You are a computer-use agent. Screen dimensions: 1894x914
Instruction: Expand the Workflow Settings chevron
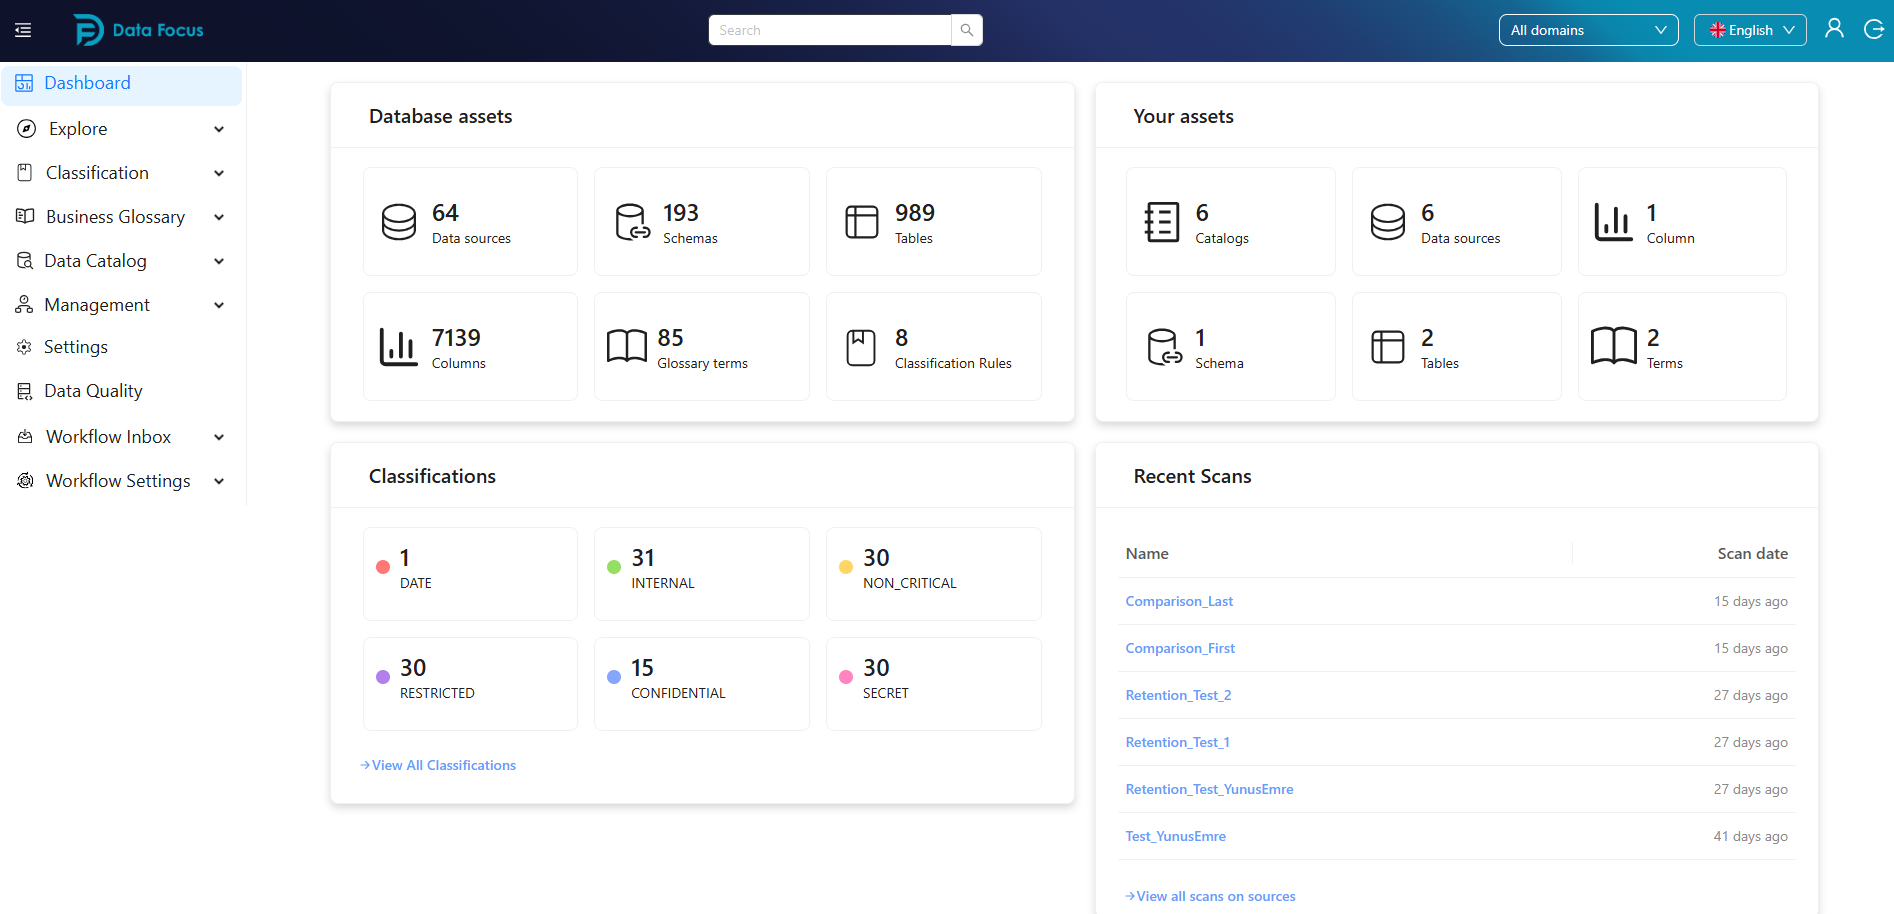[x=219, y=481]
